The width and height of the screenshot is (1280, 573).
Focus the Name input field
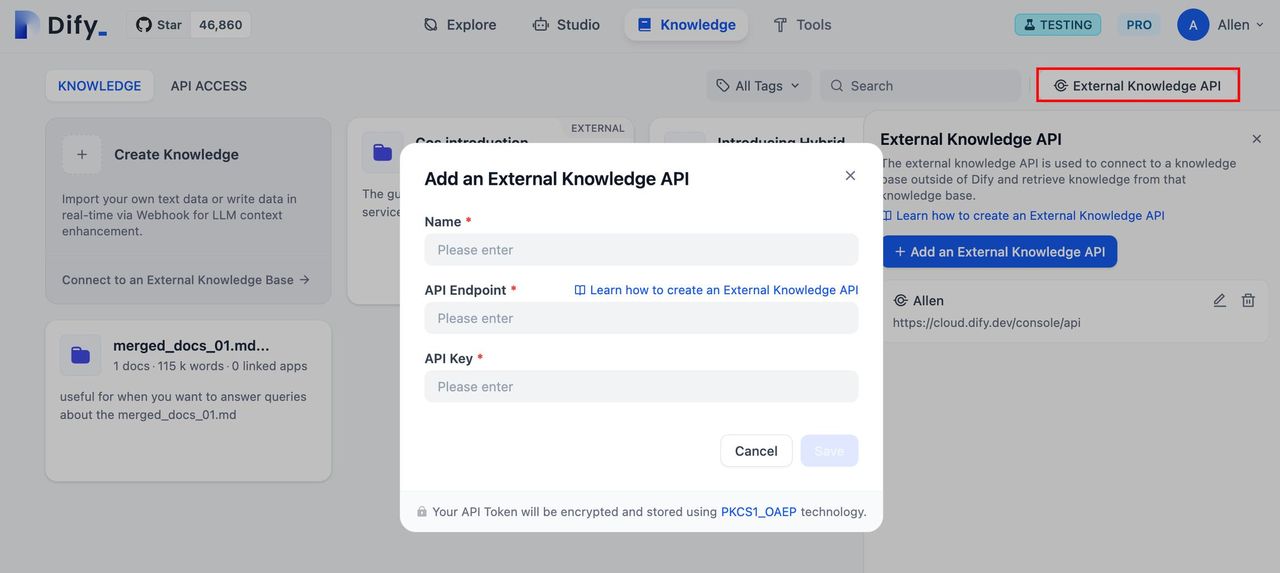(641, 250)
